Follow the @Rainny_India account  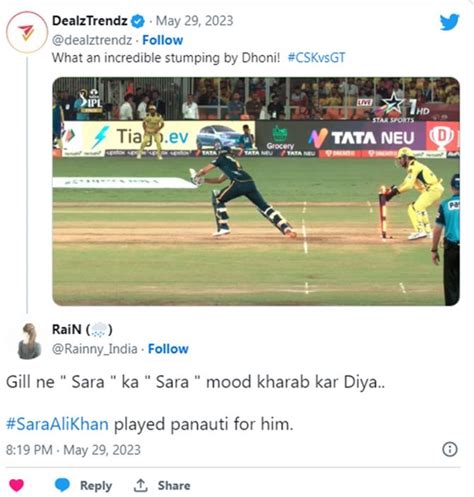pyautogui.click(x=168, y=349)
